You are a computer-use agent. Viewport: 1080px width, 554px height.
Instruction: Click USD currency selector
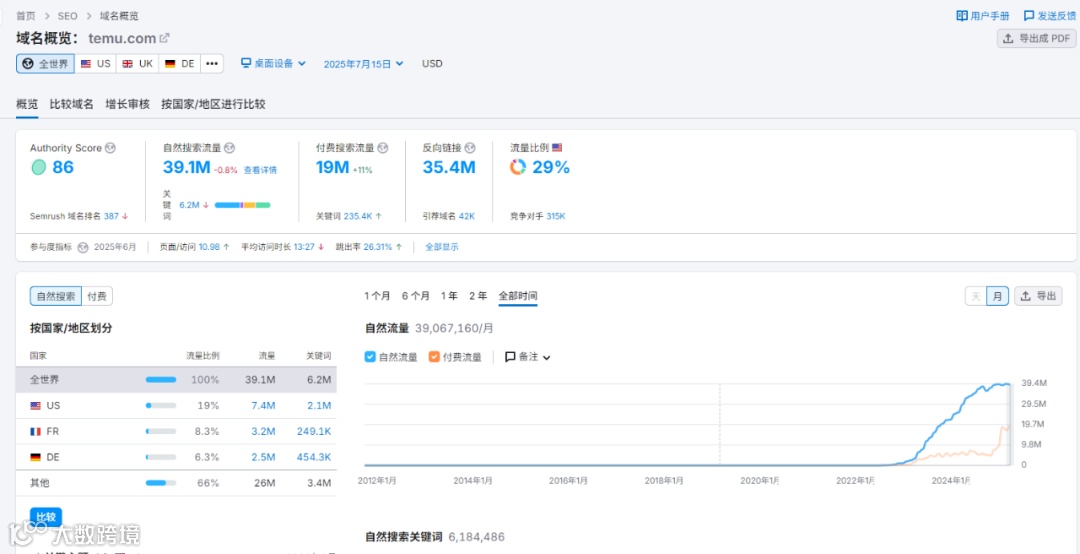tap(433, 64)
